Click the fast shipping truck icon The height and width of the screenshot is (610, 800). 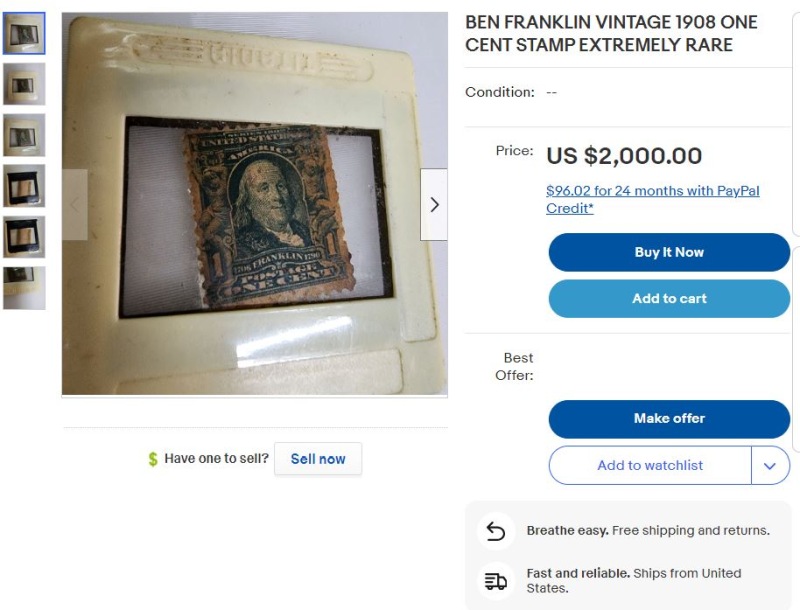496,581
